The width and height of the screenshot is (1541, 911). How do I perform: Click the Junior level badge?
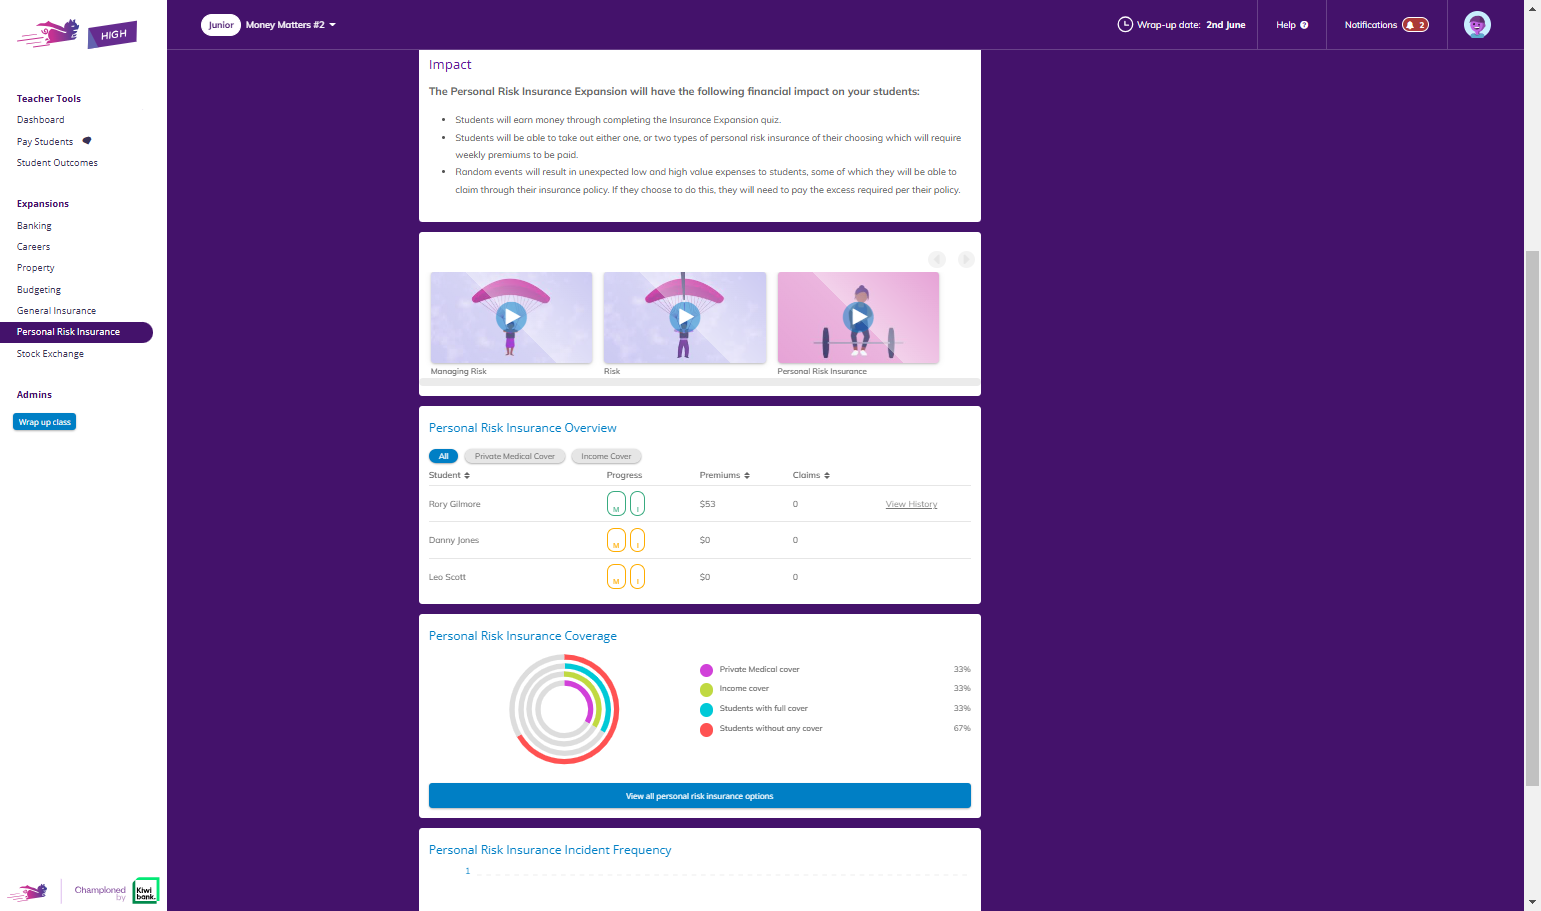(x=221, y=25)
